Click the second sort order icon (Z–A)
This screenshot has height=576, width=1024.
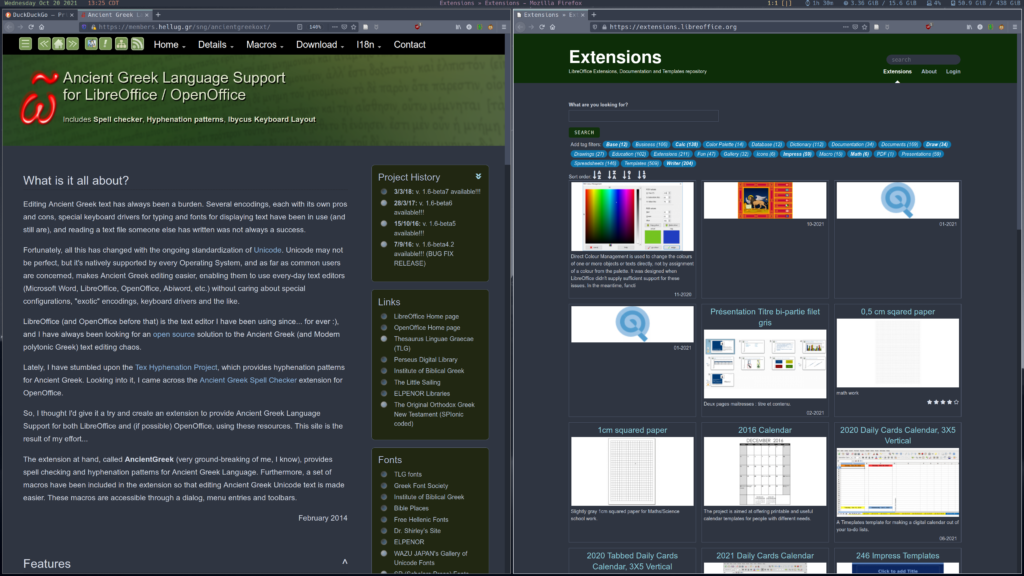612,175
